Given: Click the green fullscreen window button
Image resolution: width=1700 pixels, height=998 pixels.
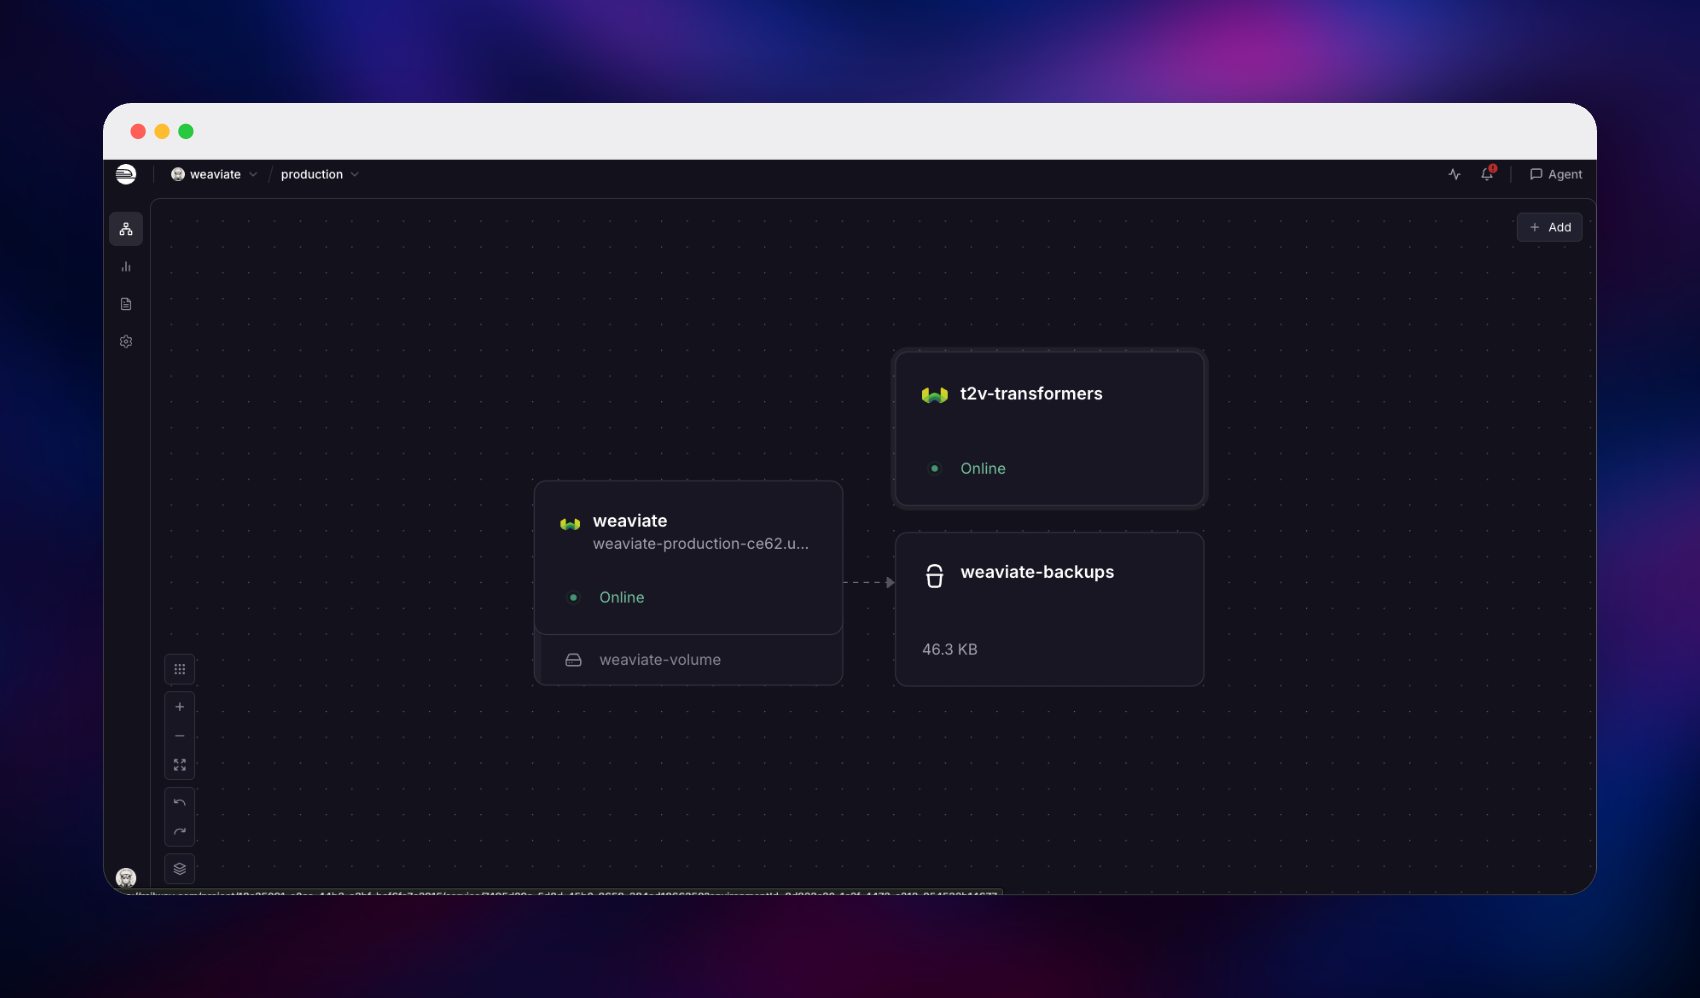Looking at the screenshot, I should coord(186,131).
